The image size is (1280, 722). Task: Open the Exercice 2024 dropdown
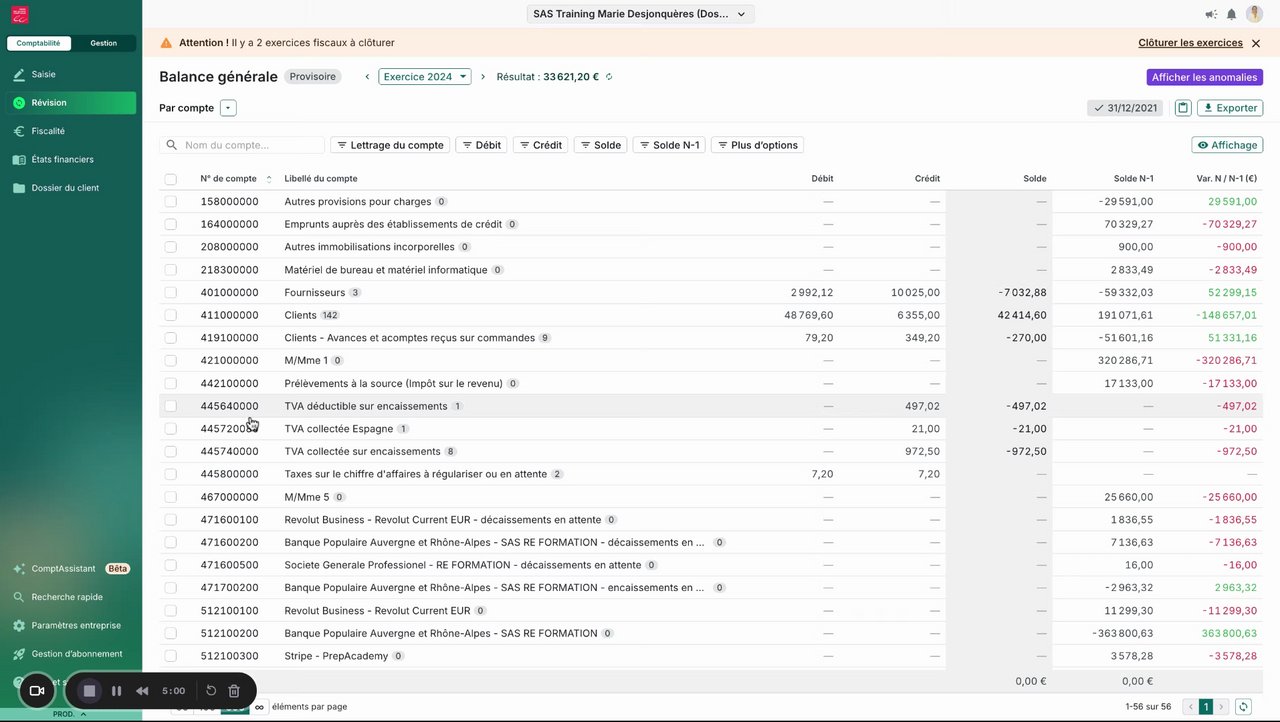pos(424,77)
